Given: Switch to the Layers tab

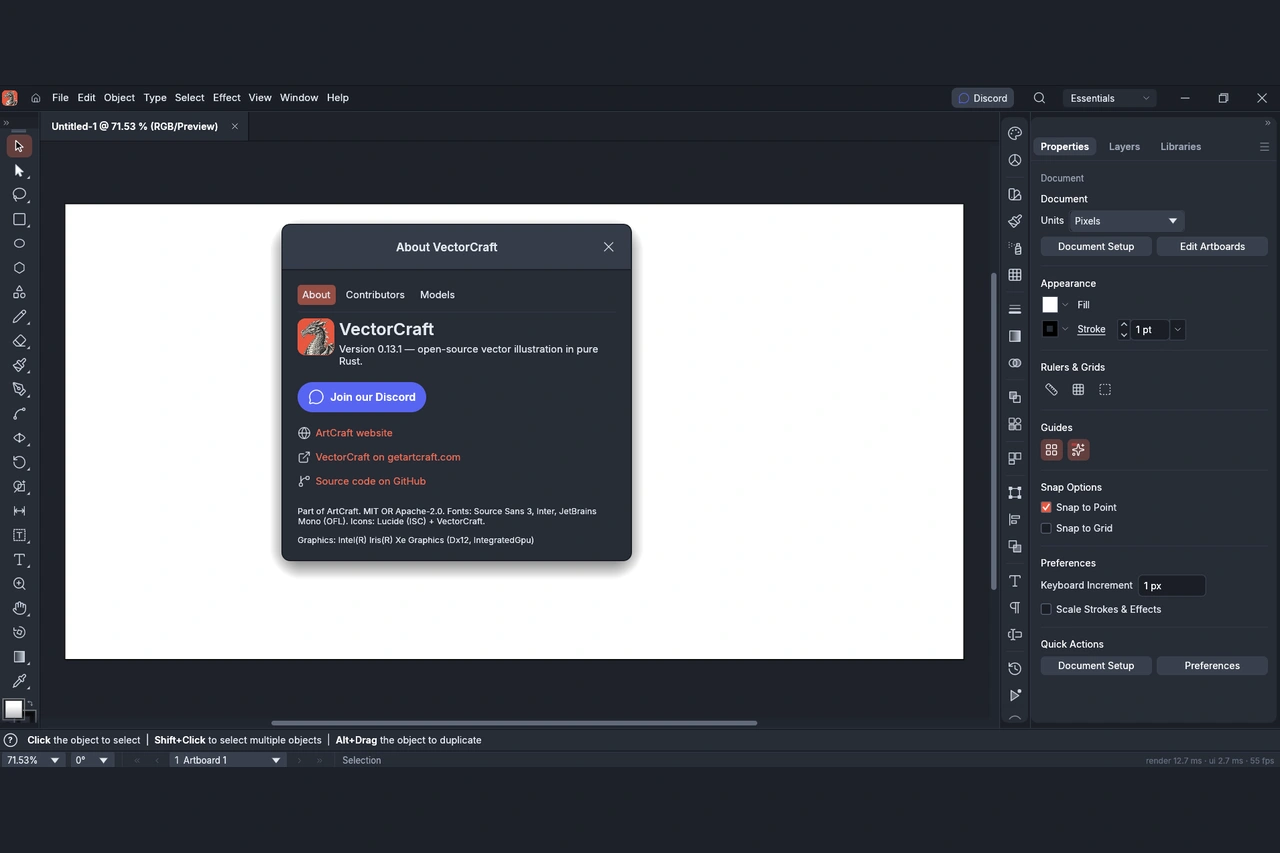Looking at the screenshot, I should point(1124,147).
